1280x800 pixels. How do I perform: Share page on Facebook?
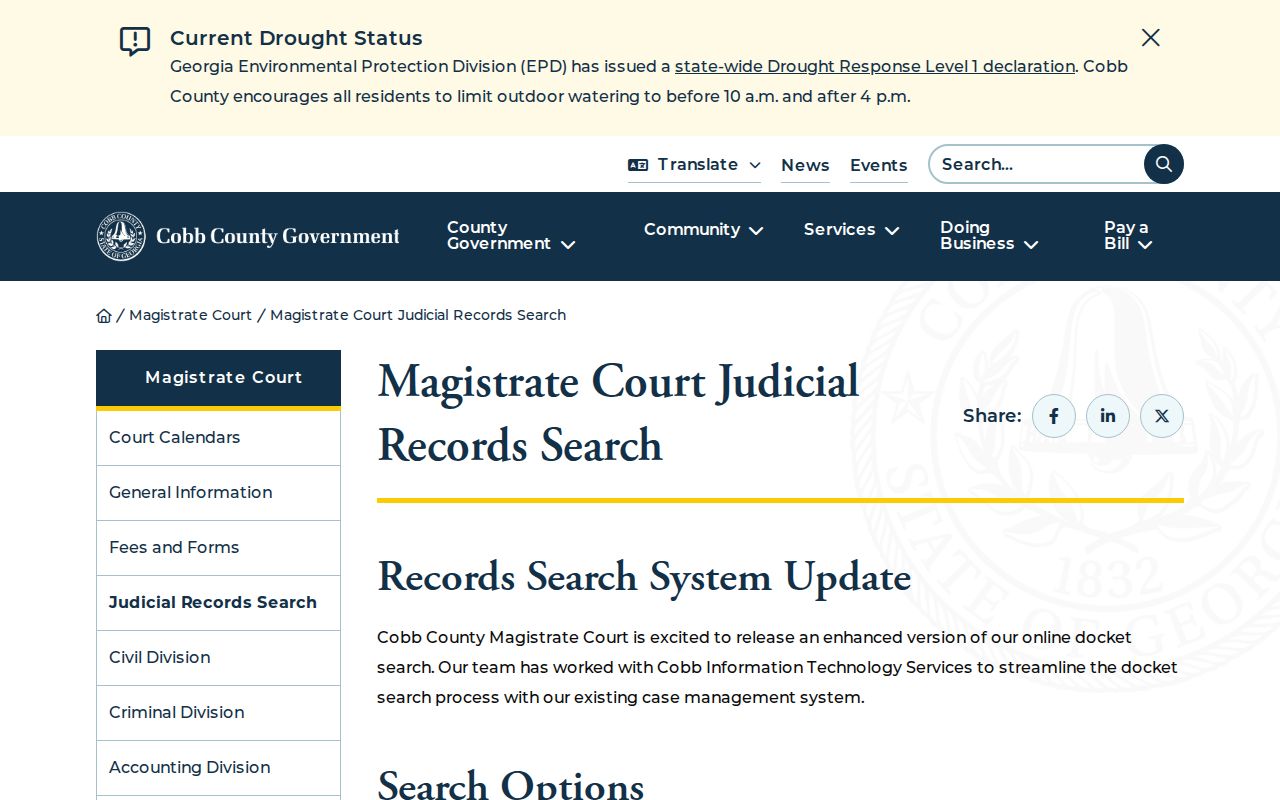coord(1054,416)
